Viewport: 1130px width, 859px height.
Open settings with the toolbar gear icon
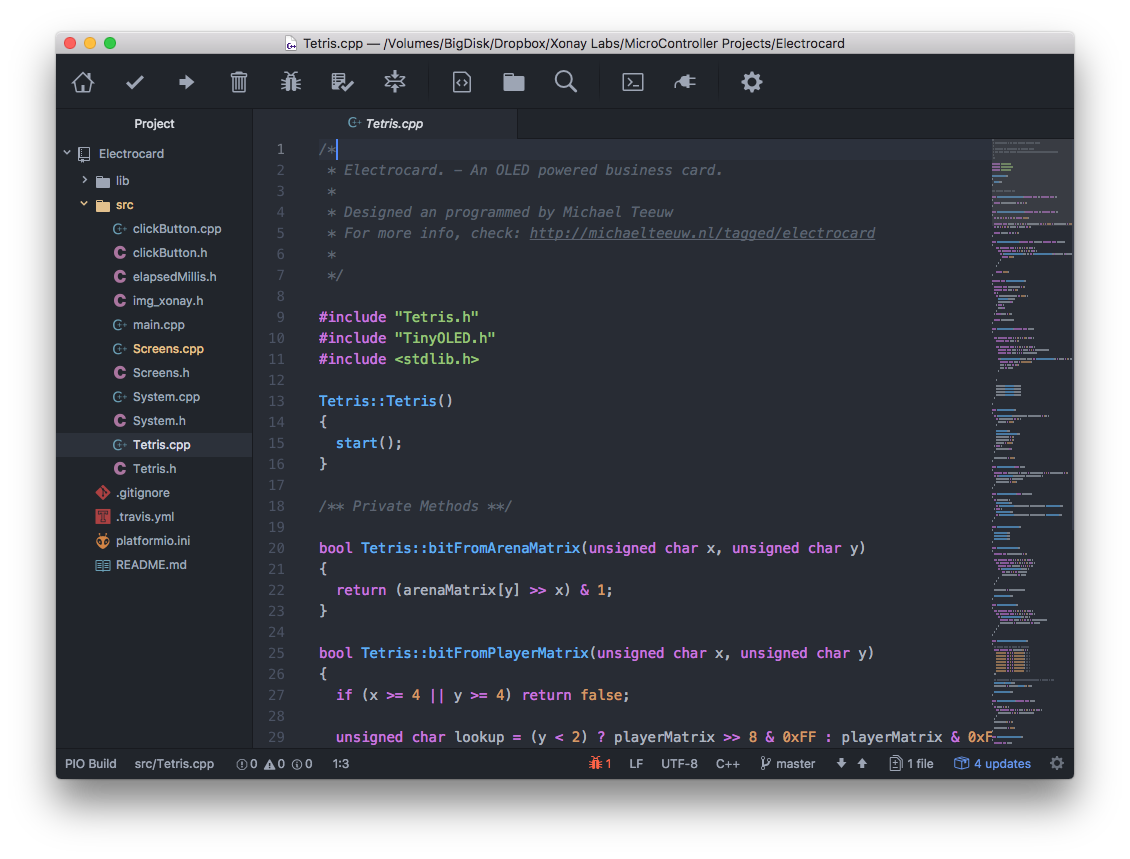point(752,82)
